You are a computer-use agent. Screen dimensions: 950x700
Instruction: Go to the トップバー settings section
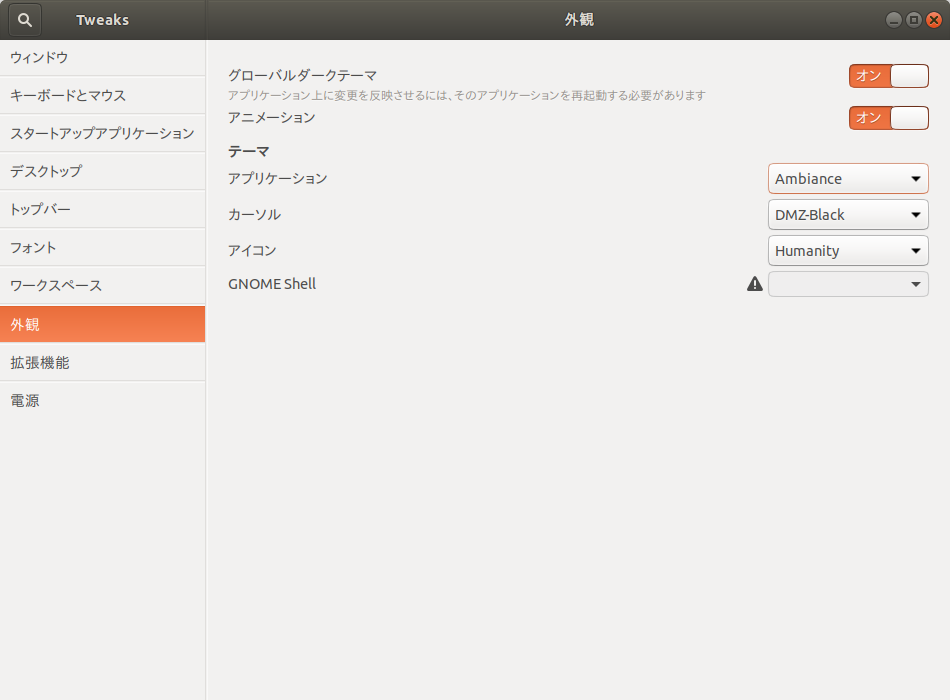pyautogui.click(x=103, y=209)
